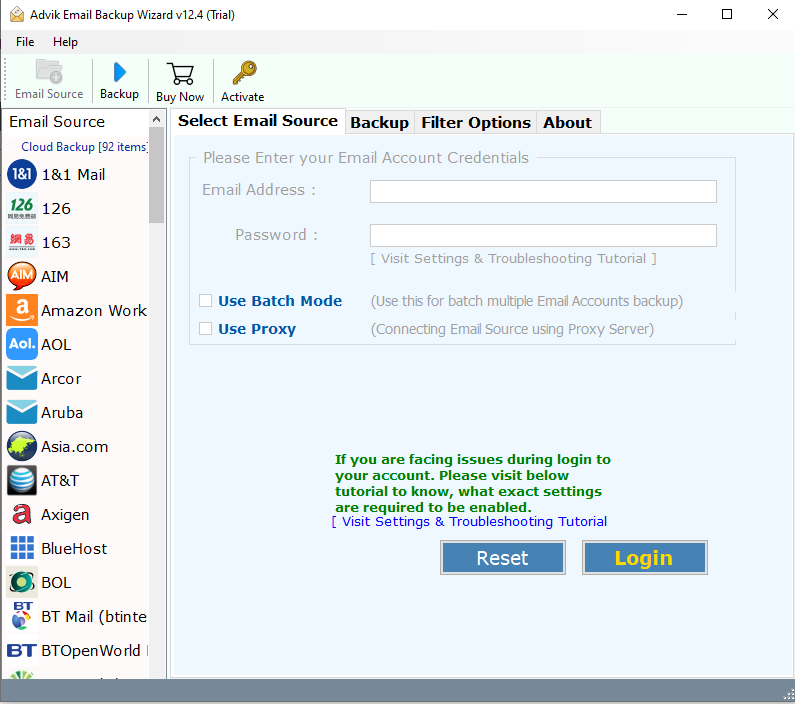Select the BT Mail icon
This screenshot has width=795, height=704.
(x=22, y=615)
